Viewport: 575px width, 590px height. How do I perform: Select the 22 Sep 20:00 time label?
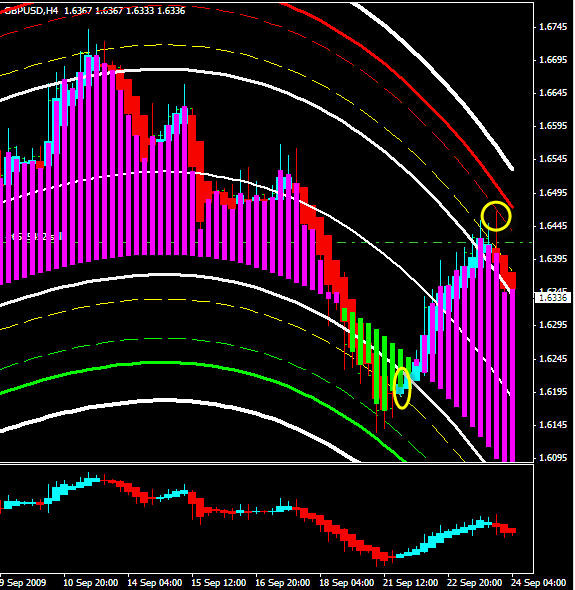[475, 582]
